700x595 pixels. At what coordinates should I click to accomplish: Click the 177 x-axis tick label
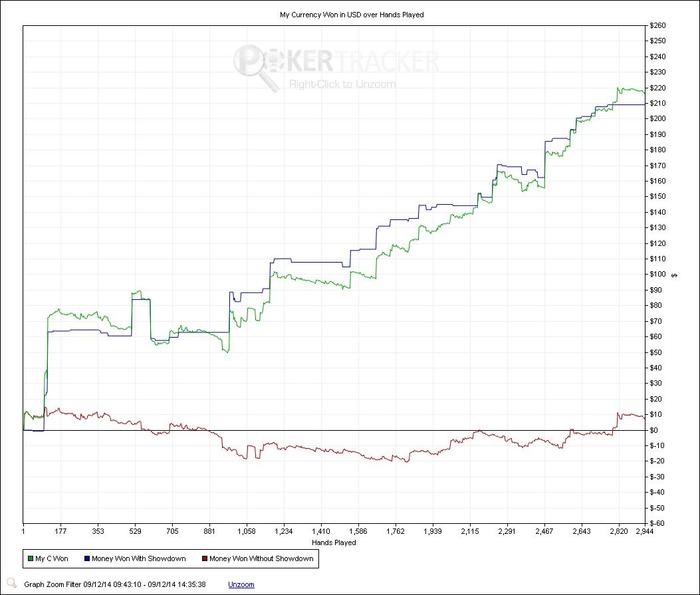click(x=60, y=531)
